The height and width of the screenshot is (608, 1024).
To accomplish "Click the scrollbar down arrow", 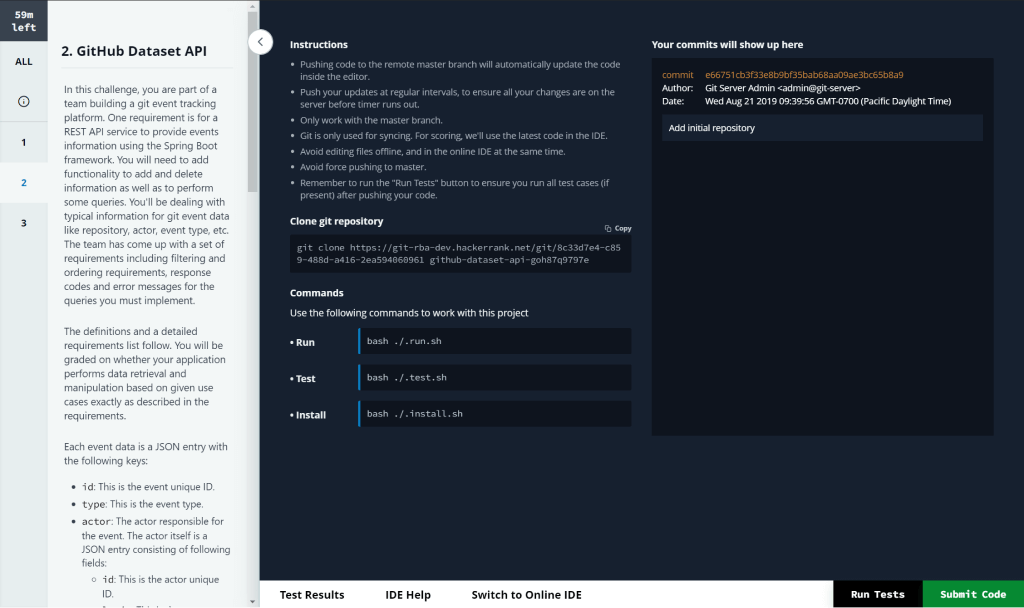I will click(253, 602).
